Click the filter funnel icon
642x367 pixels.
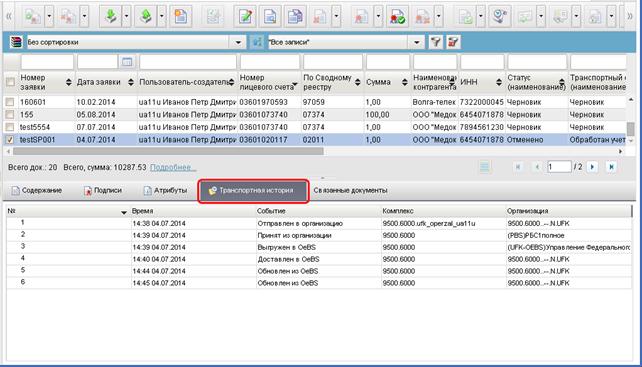436,42
